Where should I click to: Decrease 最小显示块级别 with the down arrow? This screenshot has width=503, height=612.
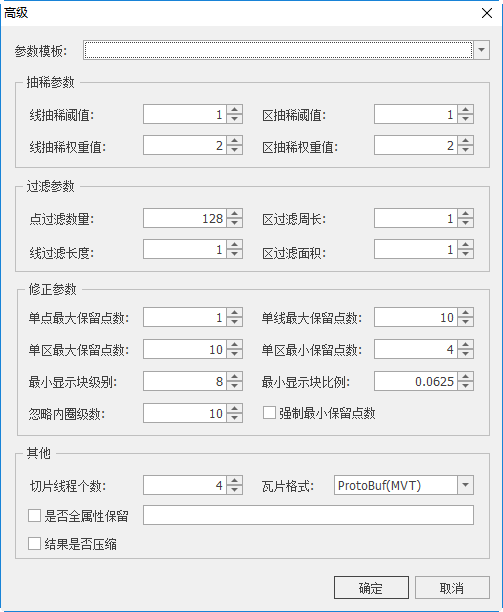(235, 386)
